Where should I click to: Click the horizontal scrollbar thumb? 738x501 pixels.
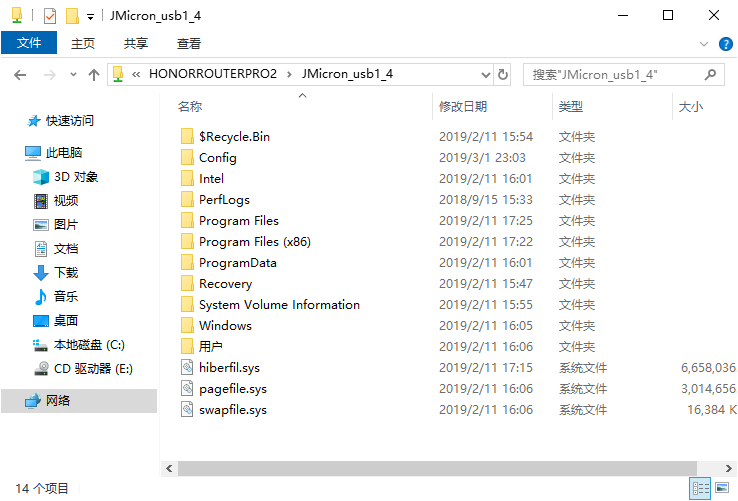coord(437,469)
